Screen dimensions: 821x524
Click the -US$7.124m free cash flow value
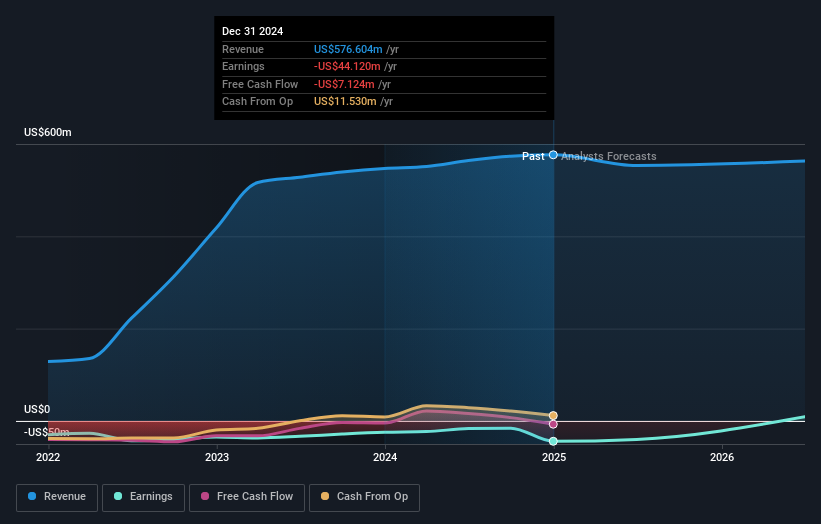pos(344,84)
